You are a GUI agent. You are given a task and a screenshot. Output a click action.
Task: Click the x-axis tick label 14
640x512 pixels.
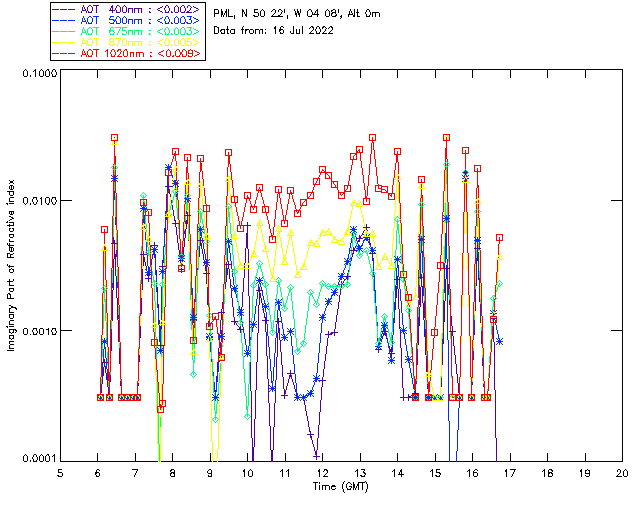point(398,473)
